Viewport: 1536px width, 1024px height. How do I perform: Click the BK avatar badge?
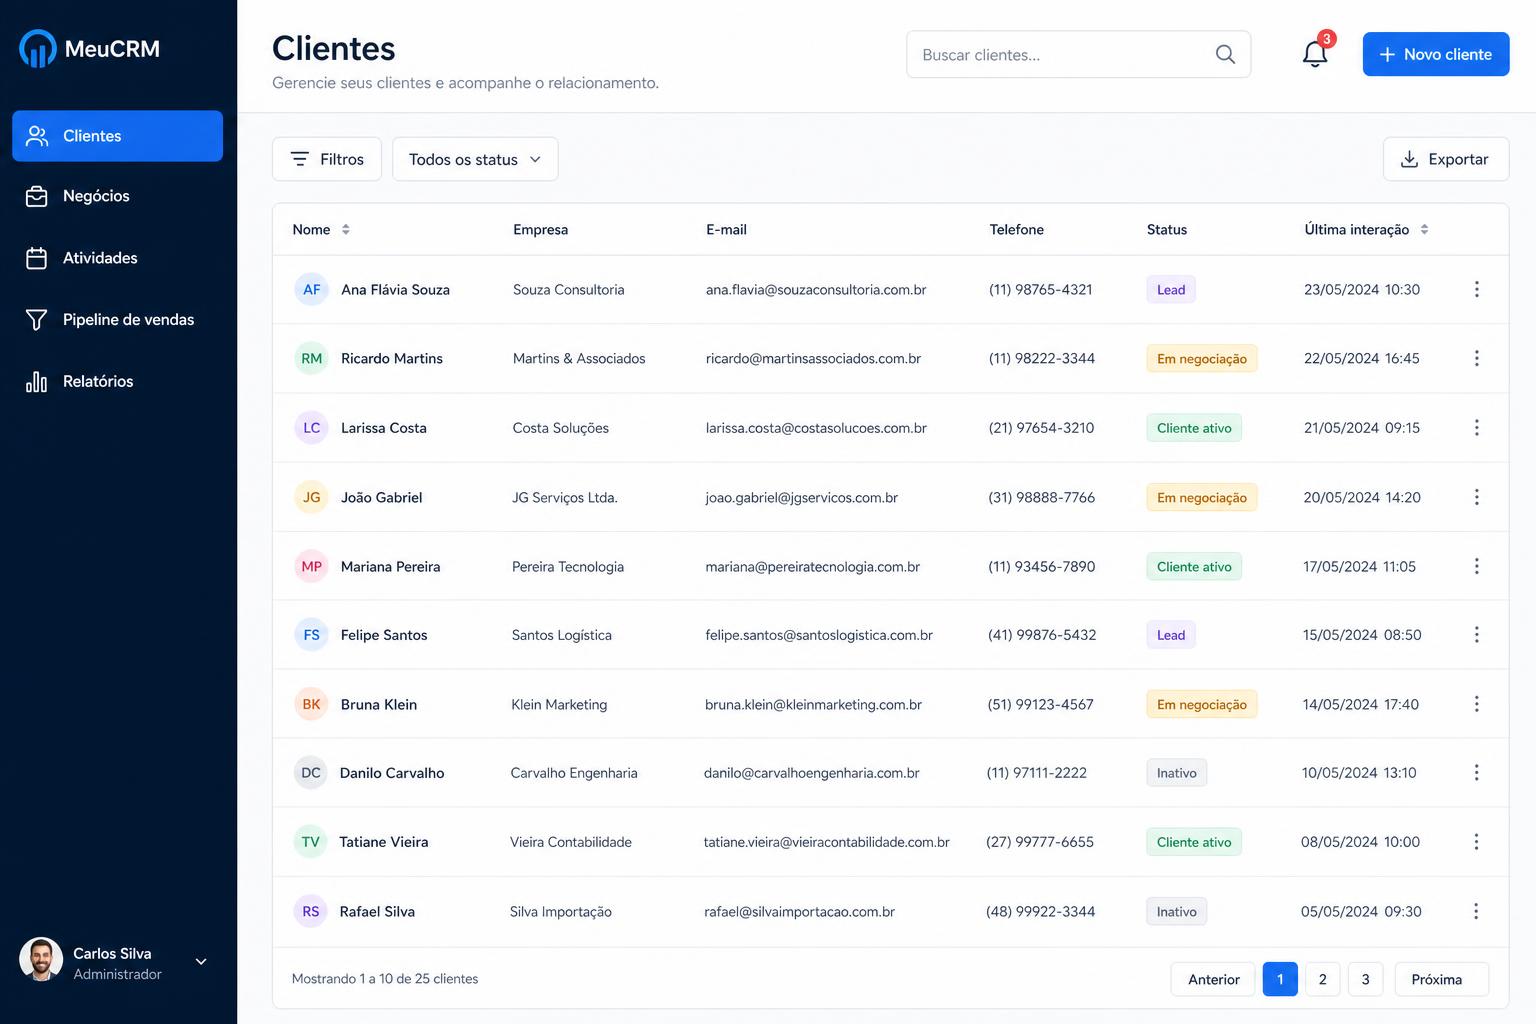point(311,704)
